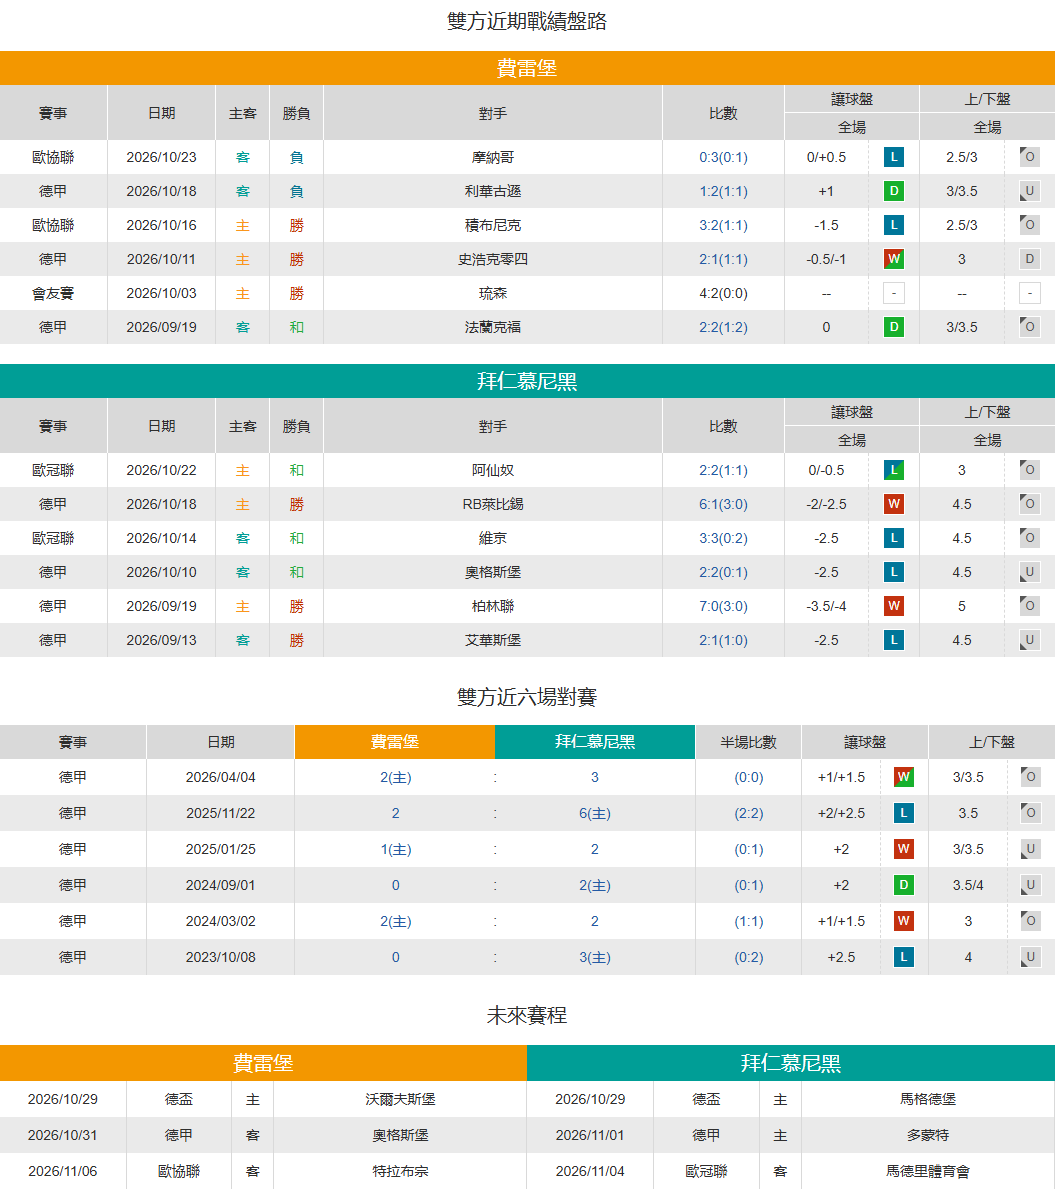Click the half-time score (2:2) link
This screenshot has width=1055, height=1190.
pyautogui.click(x=748, y=813)
